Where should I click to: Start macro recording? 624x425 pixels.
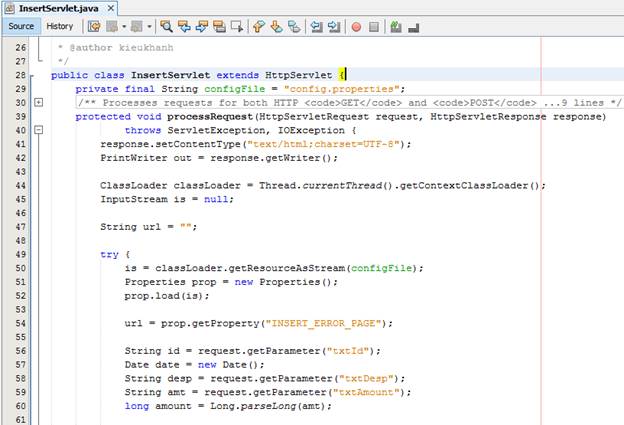tap(356, 27)
